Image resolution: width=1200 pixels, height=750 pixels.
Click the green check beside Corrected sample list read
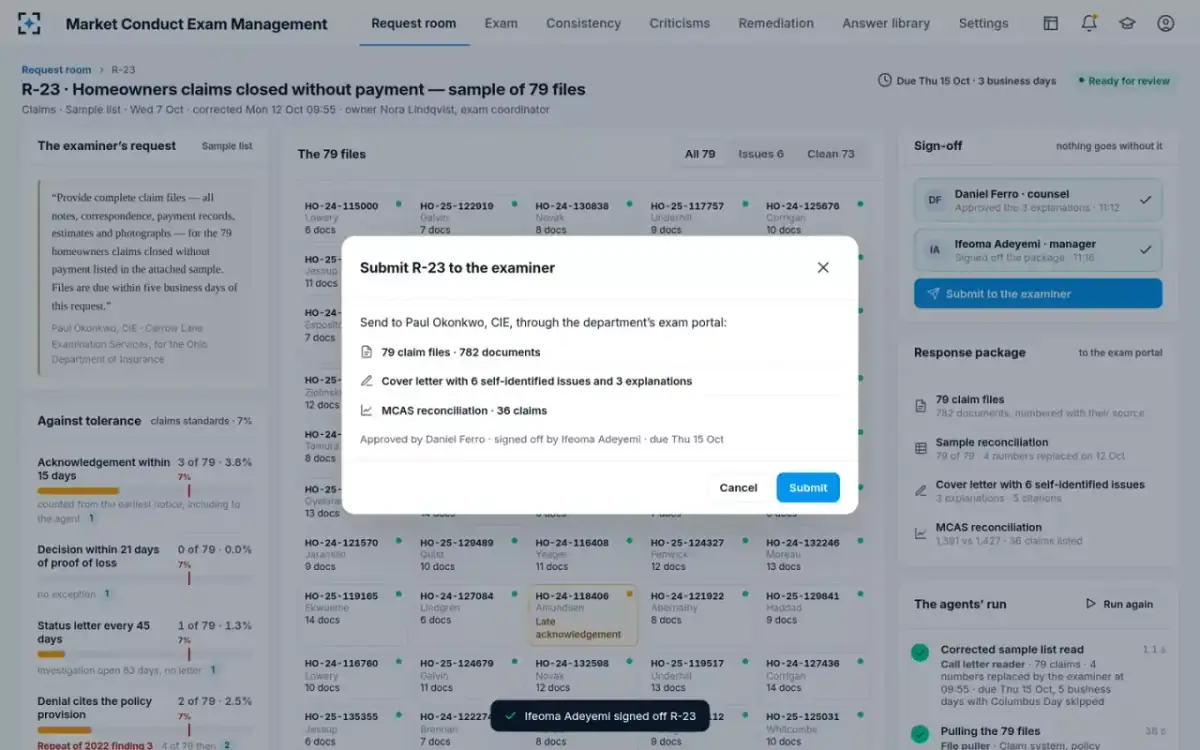(x=920, y=653)
